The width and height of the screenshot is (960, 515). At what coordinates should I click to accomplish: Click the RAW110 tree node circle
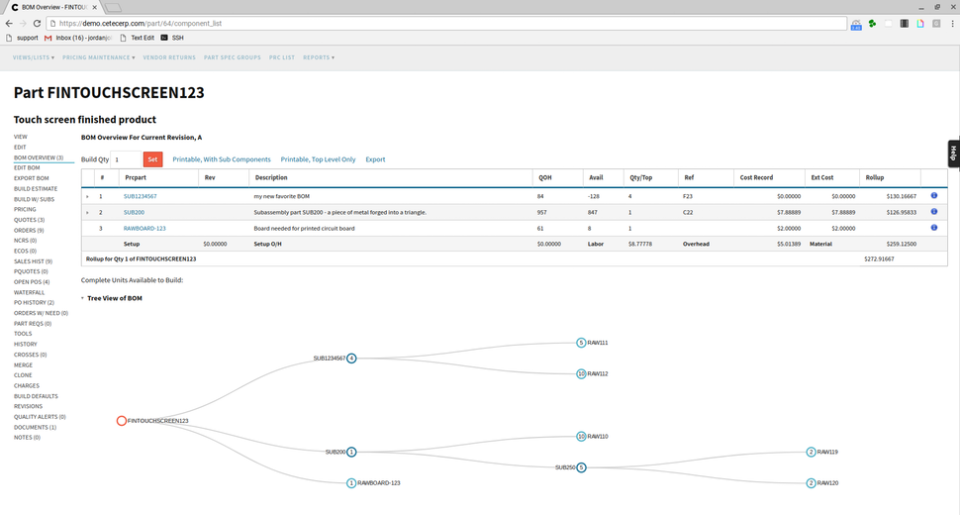(581, 436)
